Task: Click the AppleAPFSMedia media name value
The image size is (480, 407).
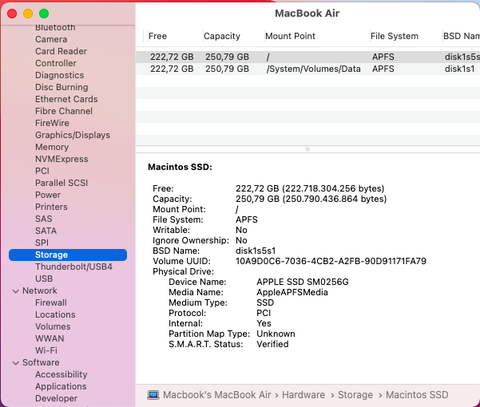Action: click(292, 292)
